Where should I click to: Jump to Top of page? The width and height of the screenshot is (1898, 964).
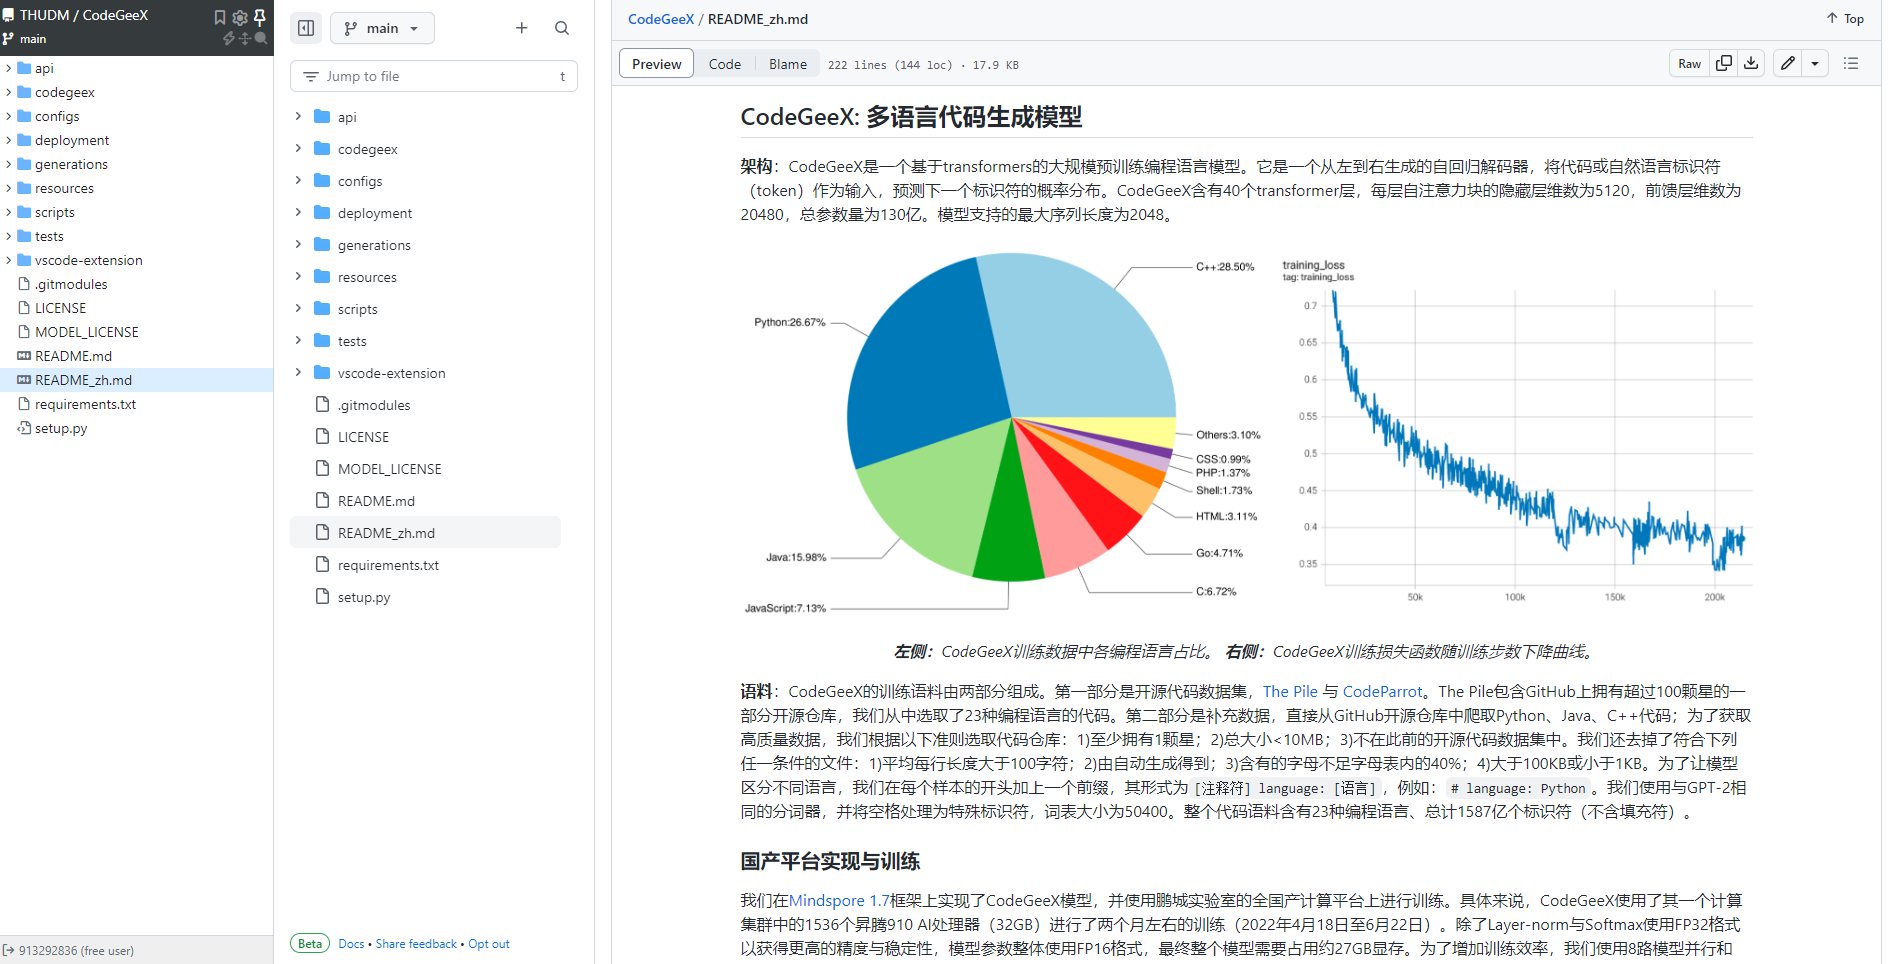pyautogui.click(x=1845, y=18)
